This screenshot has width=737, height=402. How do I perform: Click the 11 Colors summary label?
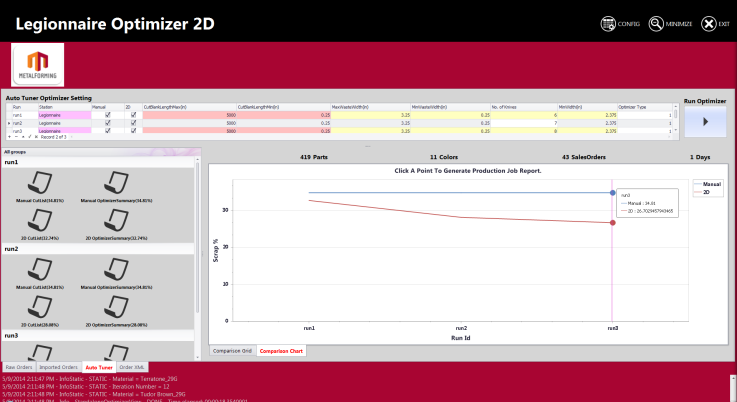[444, 157]
